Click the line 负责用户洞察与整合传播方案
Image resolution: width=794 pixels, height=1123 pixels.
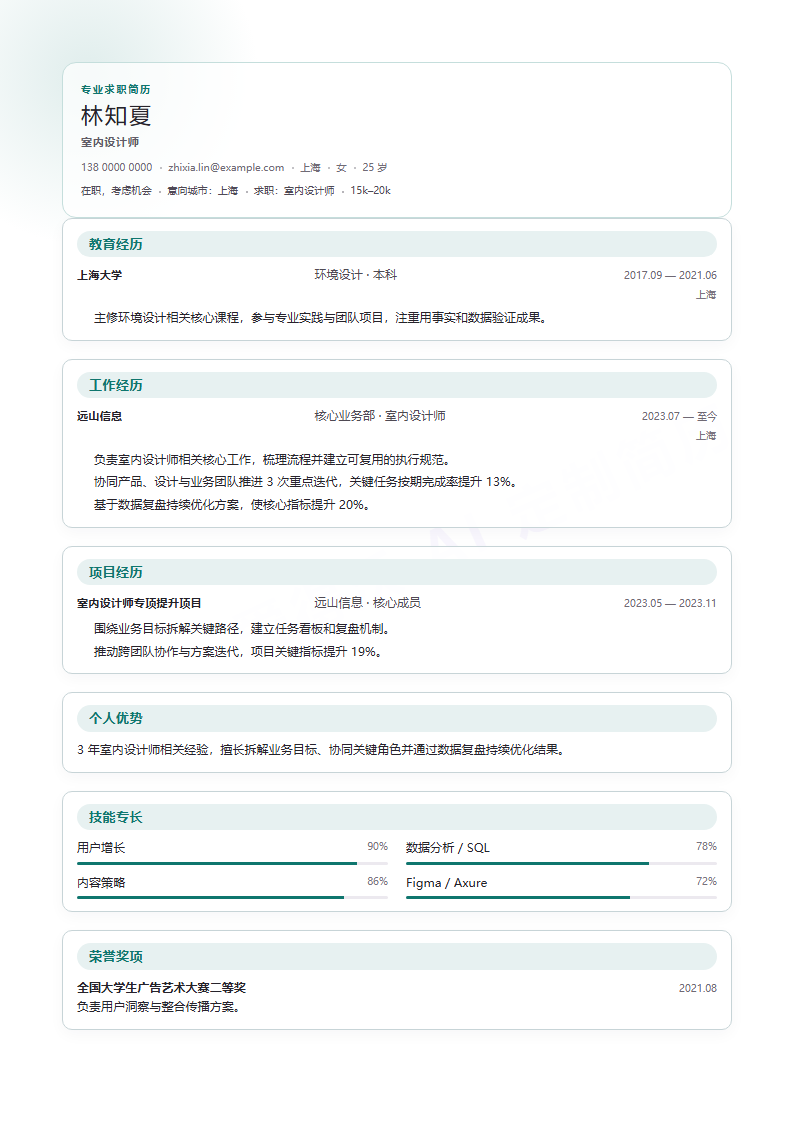[159, 1007]
